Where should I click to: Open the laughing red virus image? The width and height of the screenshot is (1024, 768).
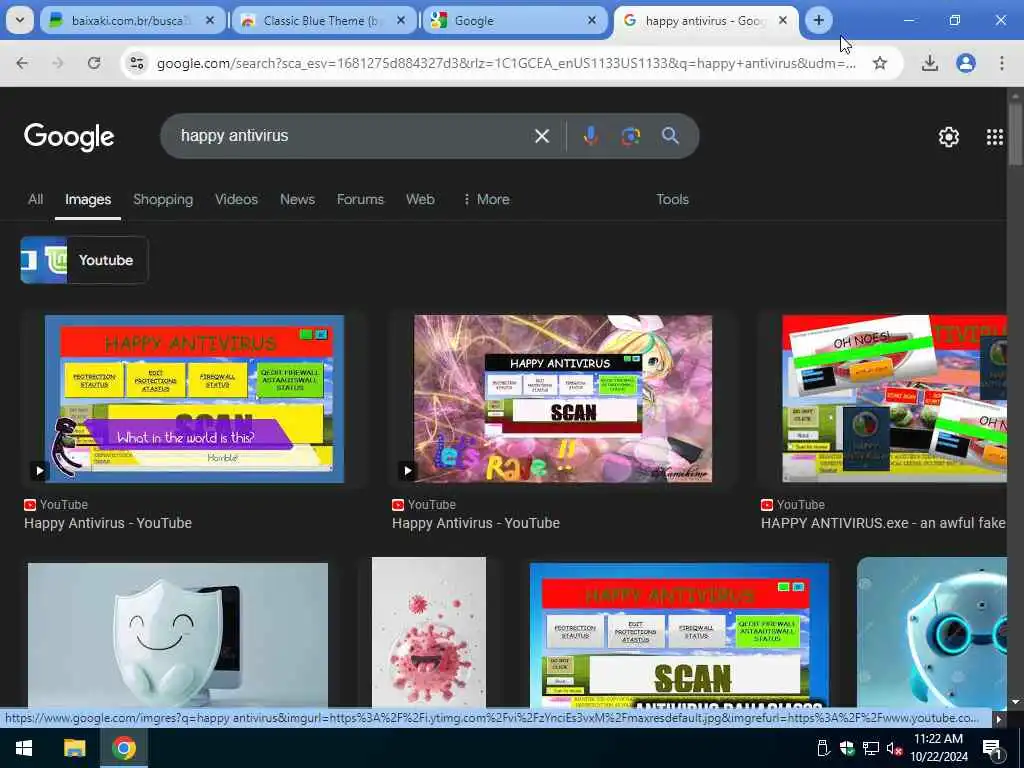coord(428,632)
